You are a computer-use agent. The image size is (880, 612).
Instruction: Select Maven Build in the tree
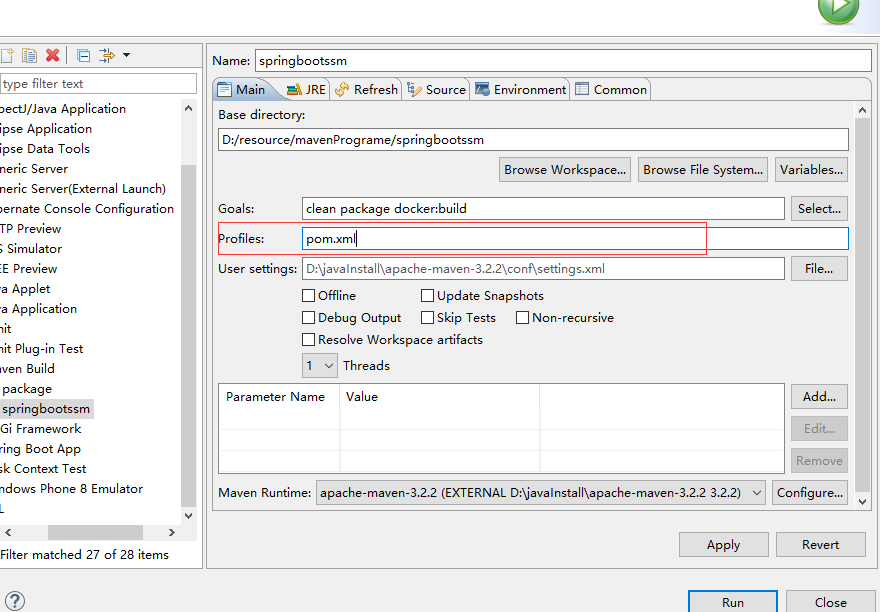(x=27, y=369)
